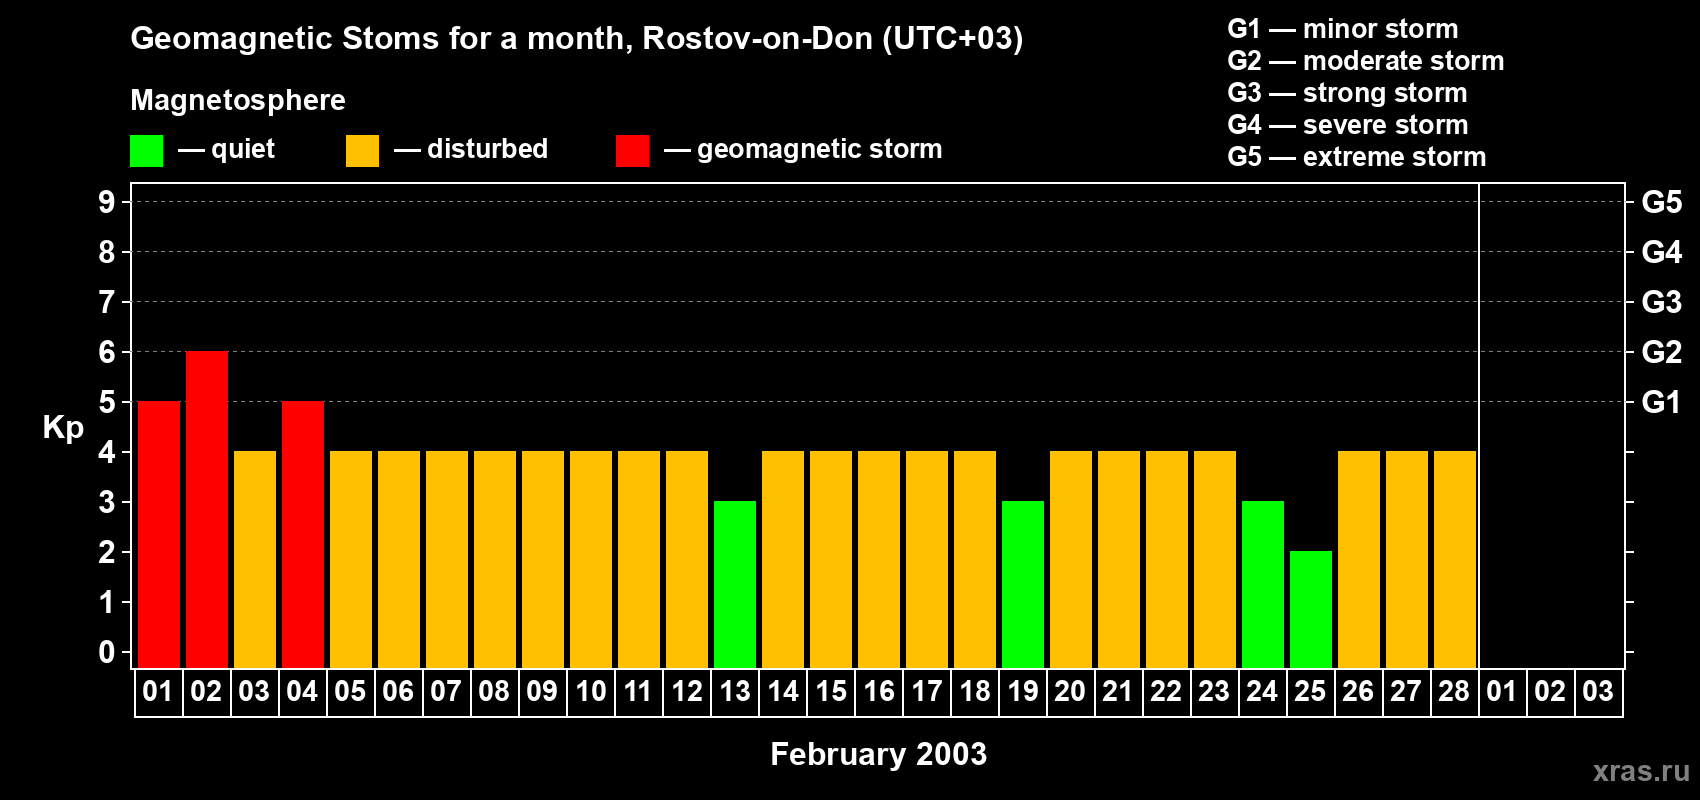The width and height of the screenshot is (1700, 800).
Task: Click the right-axis label G2
Action: [x=1662, y=352]
